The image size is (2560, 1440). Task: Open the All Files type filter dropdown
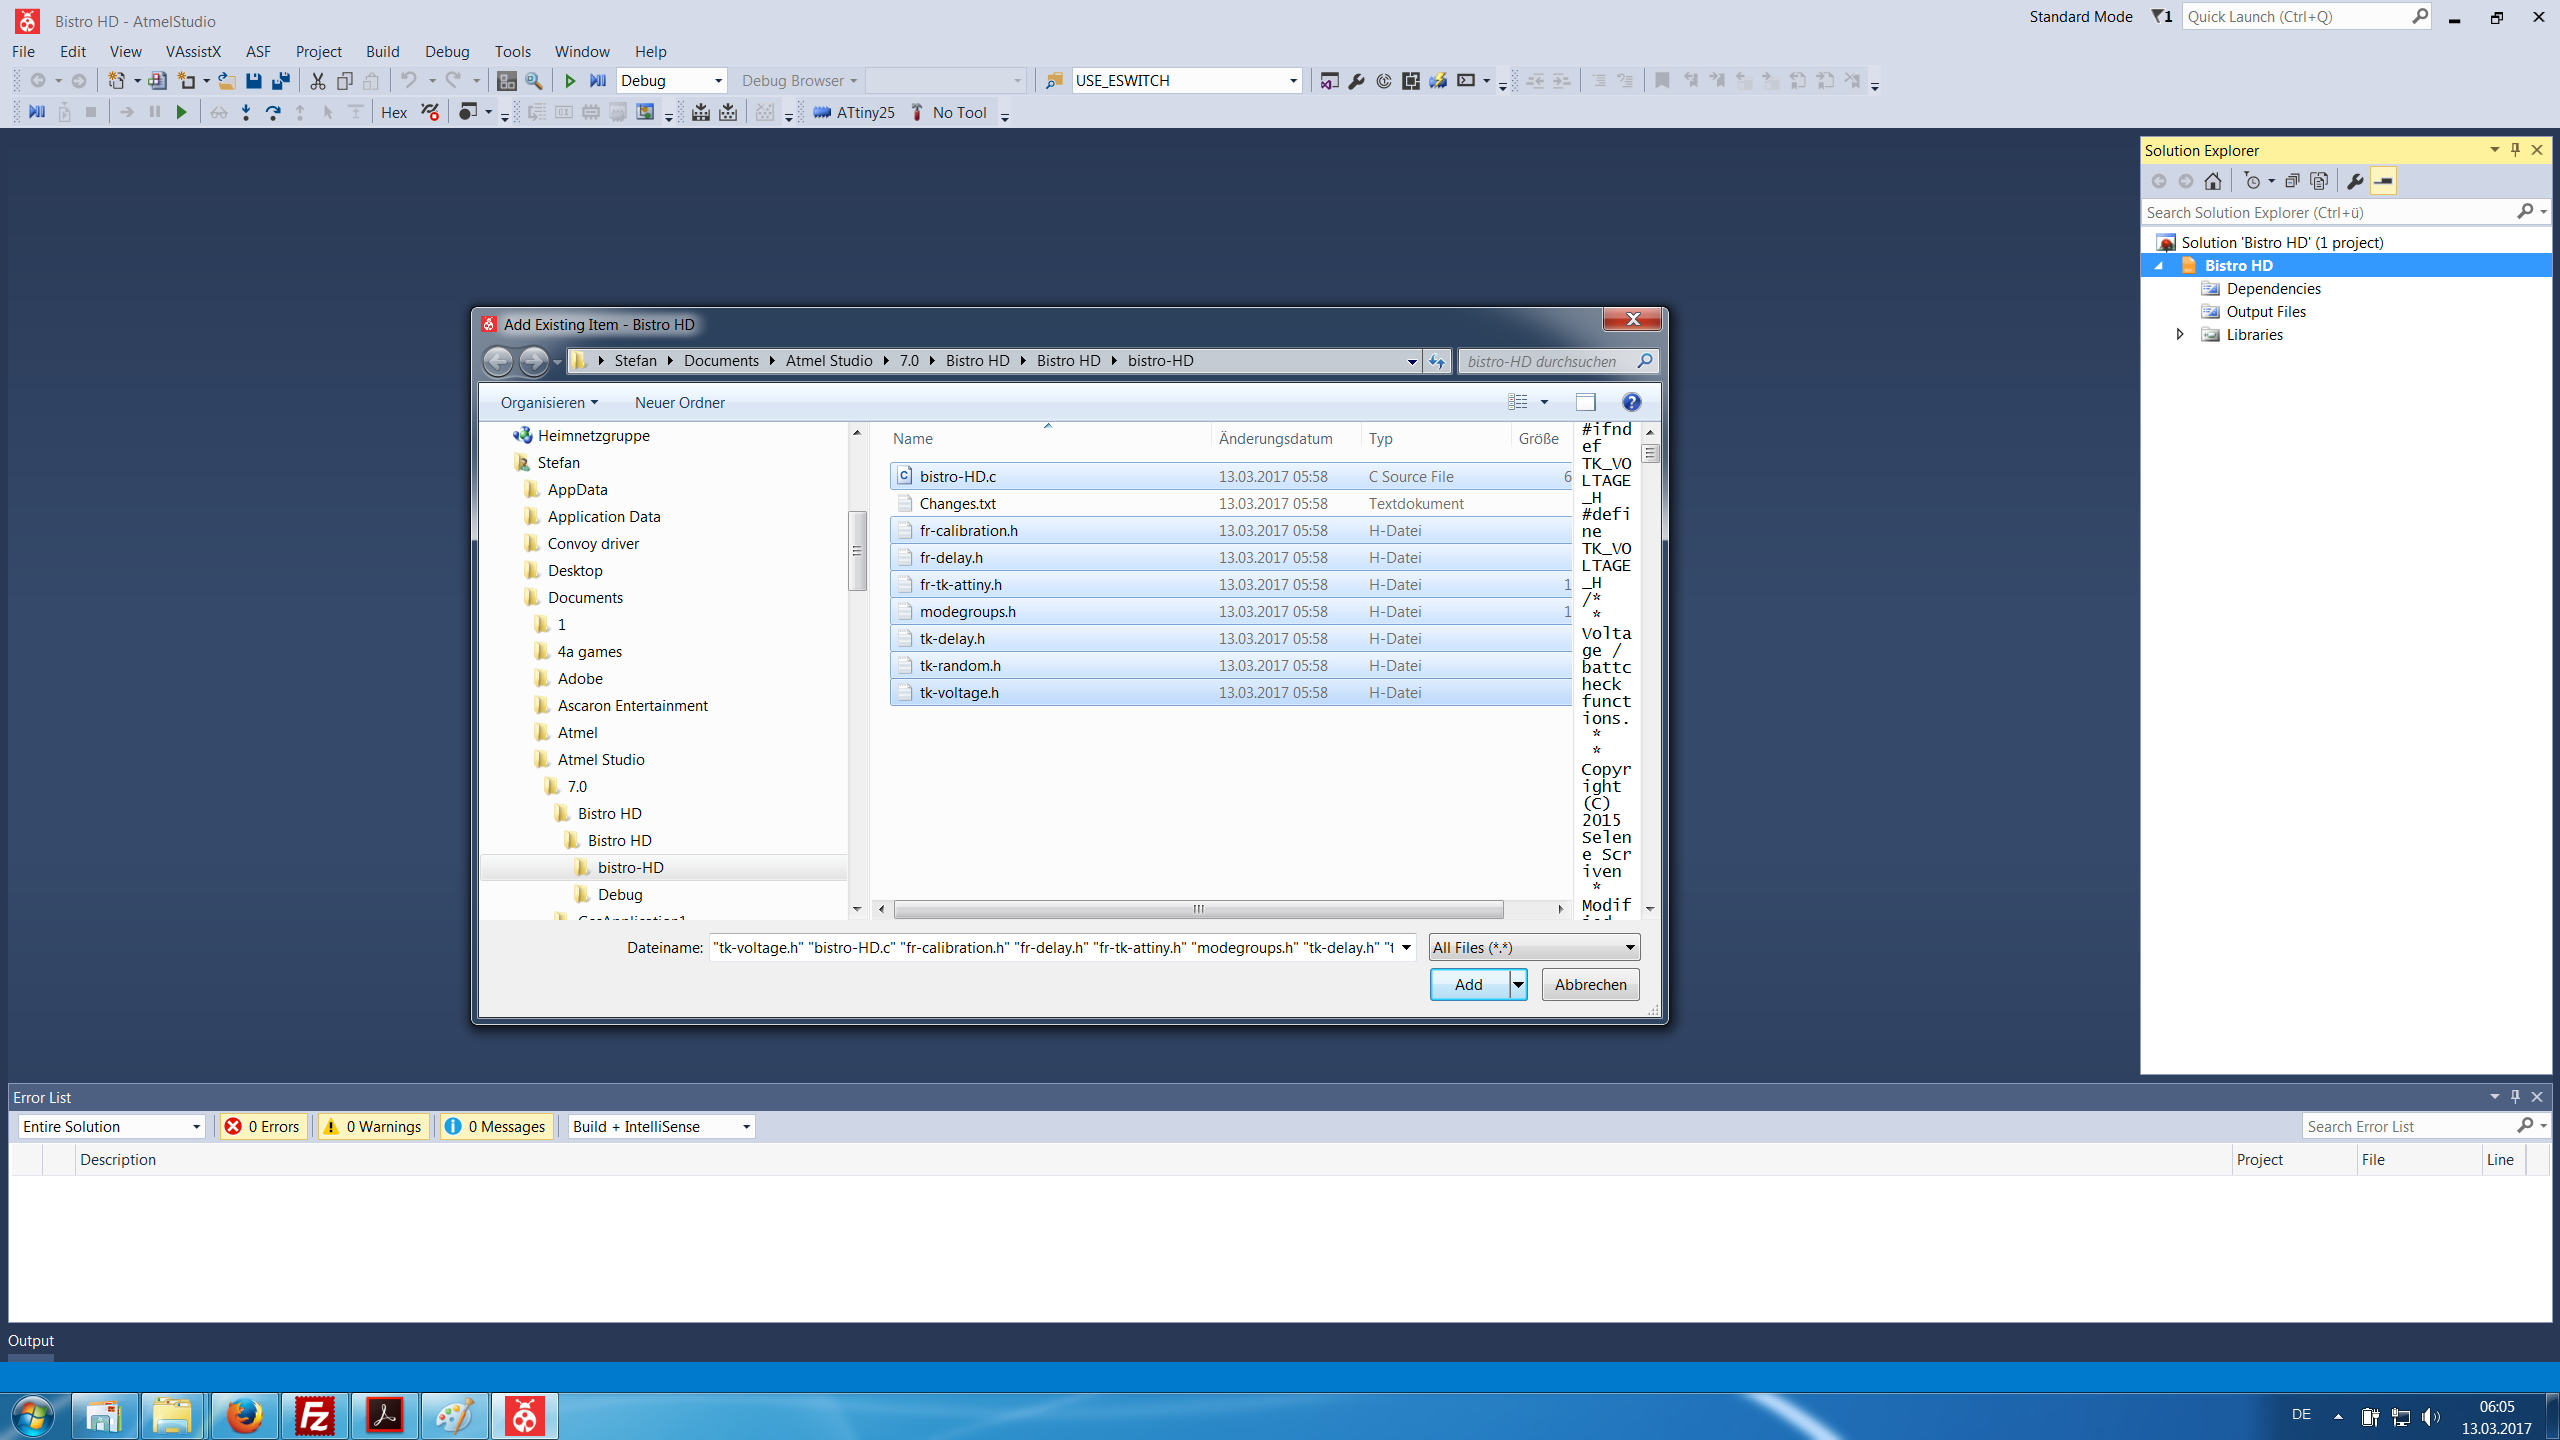[1534, 947]
